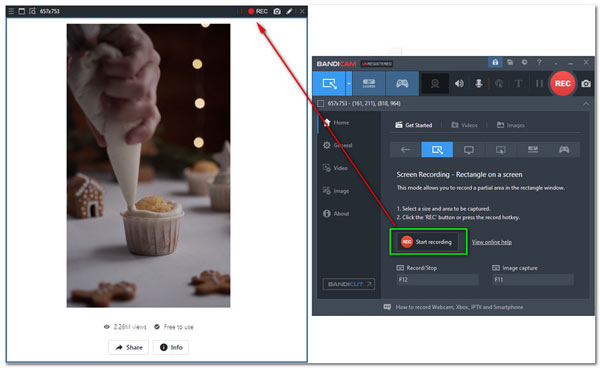
Task: Select the HDMI device recording mode in the top toolbar
Action: 369,83
